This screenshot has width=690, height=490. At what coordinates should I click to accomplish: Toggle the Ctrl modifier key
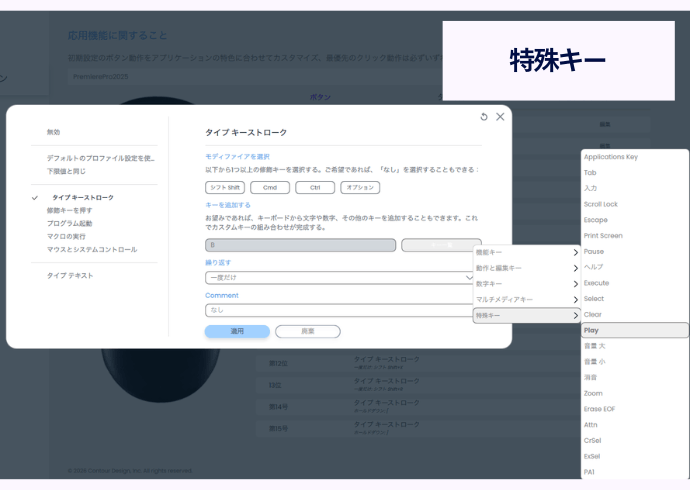click(315, 187)
